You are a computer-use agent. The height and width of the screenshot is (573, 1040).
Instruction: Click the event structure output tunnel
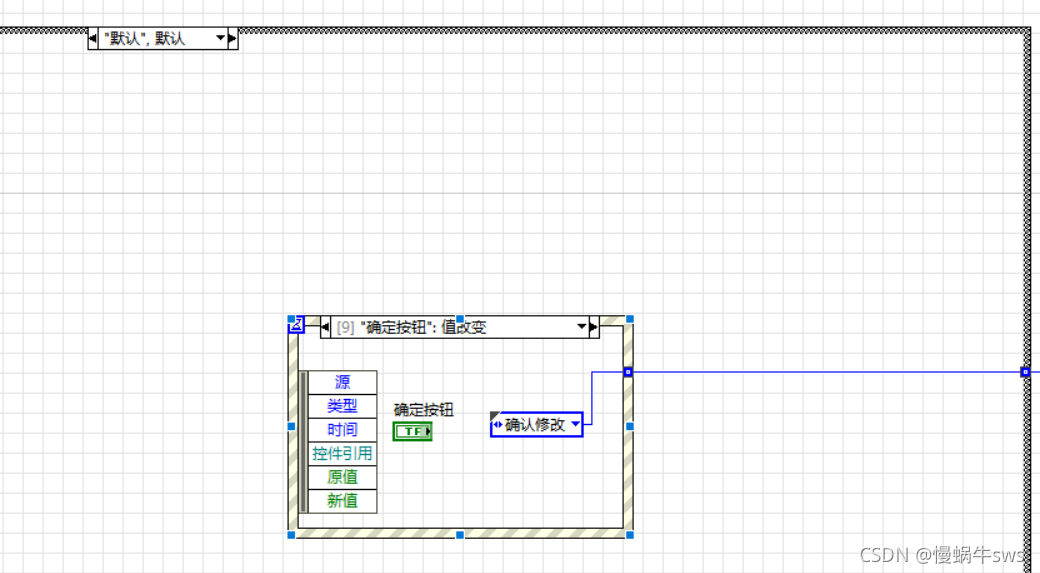pos(628,372)
